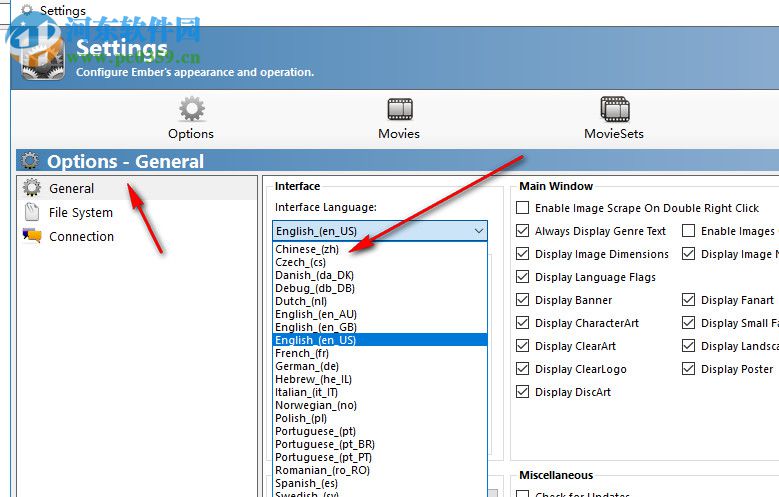Toggle Display Language Flags checkbox
Image resolution: width=779 pixels, height=497 pixels.
tap(522, 276)
